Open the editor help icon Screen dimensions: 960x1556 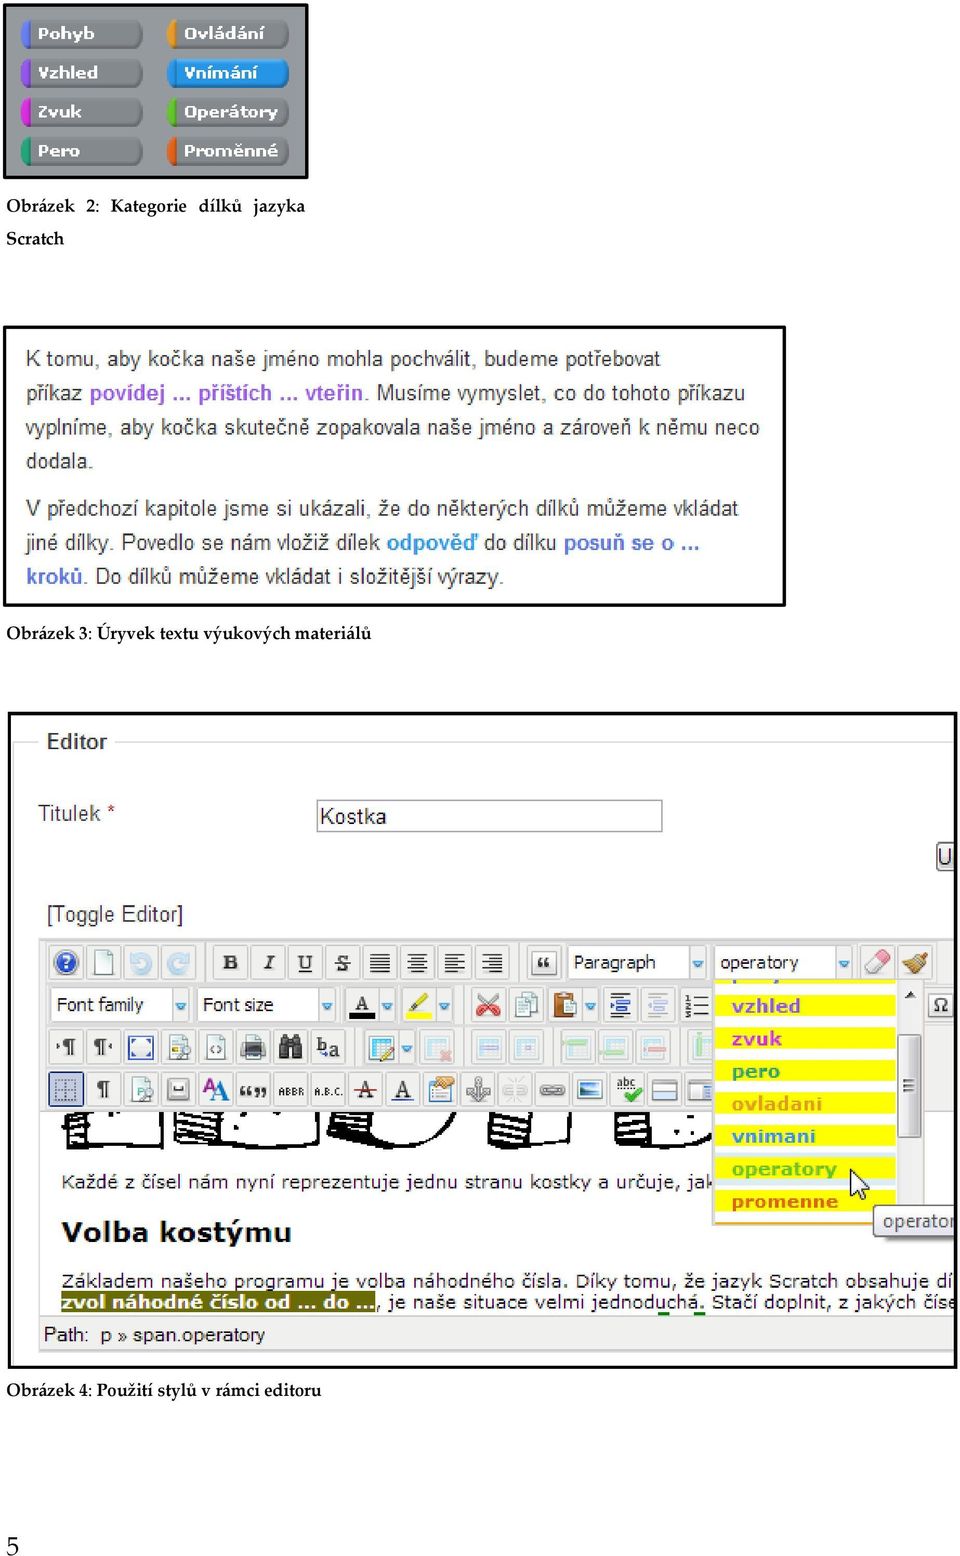tap(66, 962)
